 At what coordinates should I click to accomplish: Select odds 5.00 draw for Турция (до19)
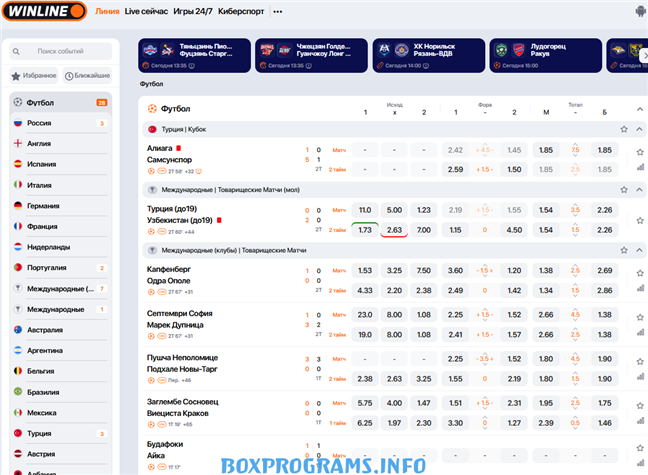pos(394,210)
